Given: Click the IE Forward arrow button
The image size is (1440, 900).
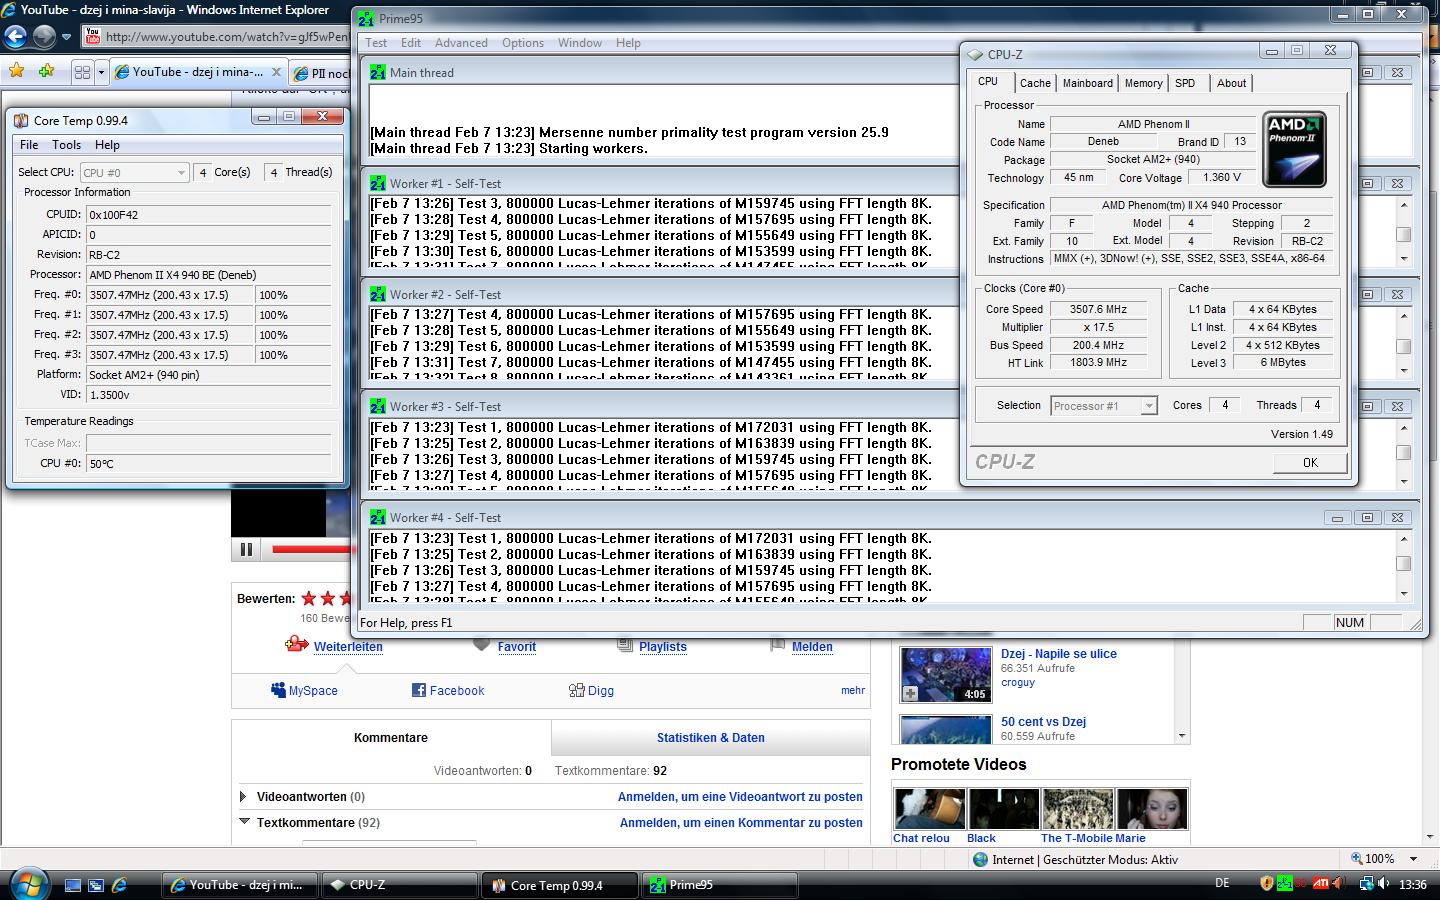Looking at the screenshot, I should click(x=45, y=37).
